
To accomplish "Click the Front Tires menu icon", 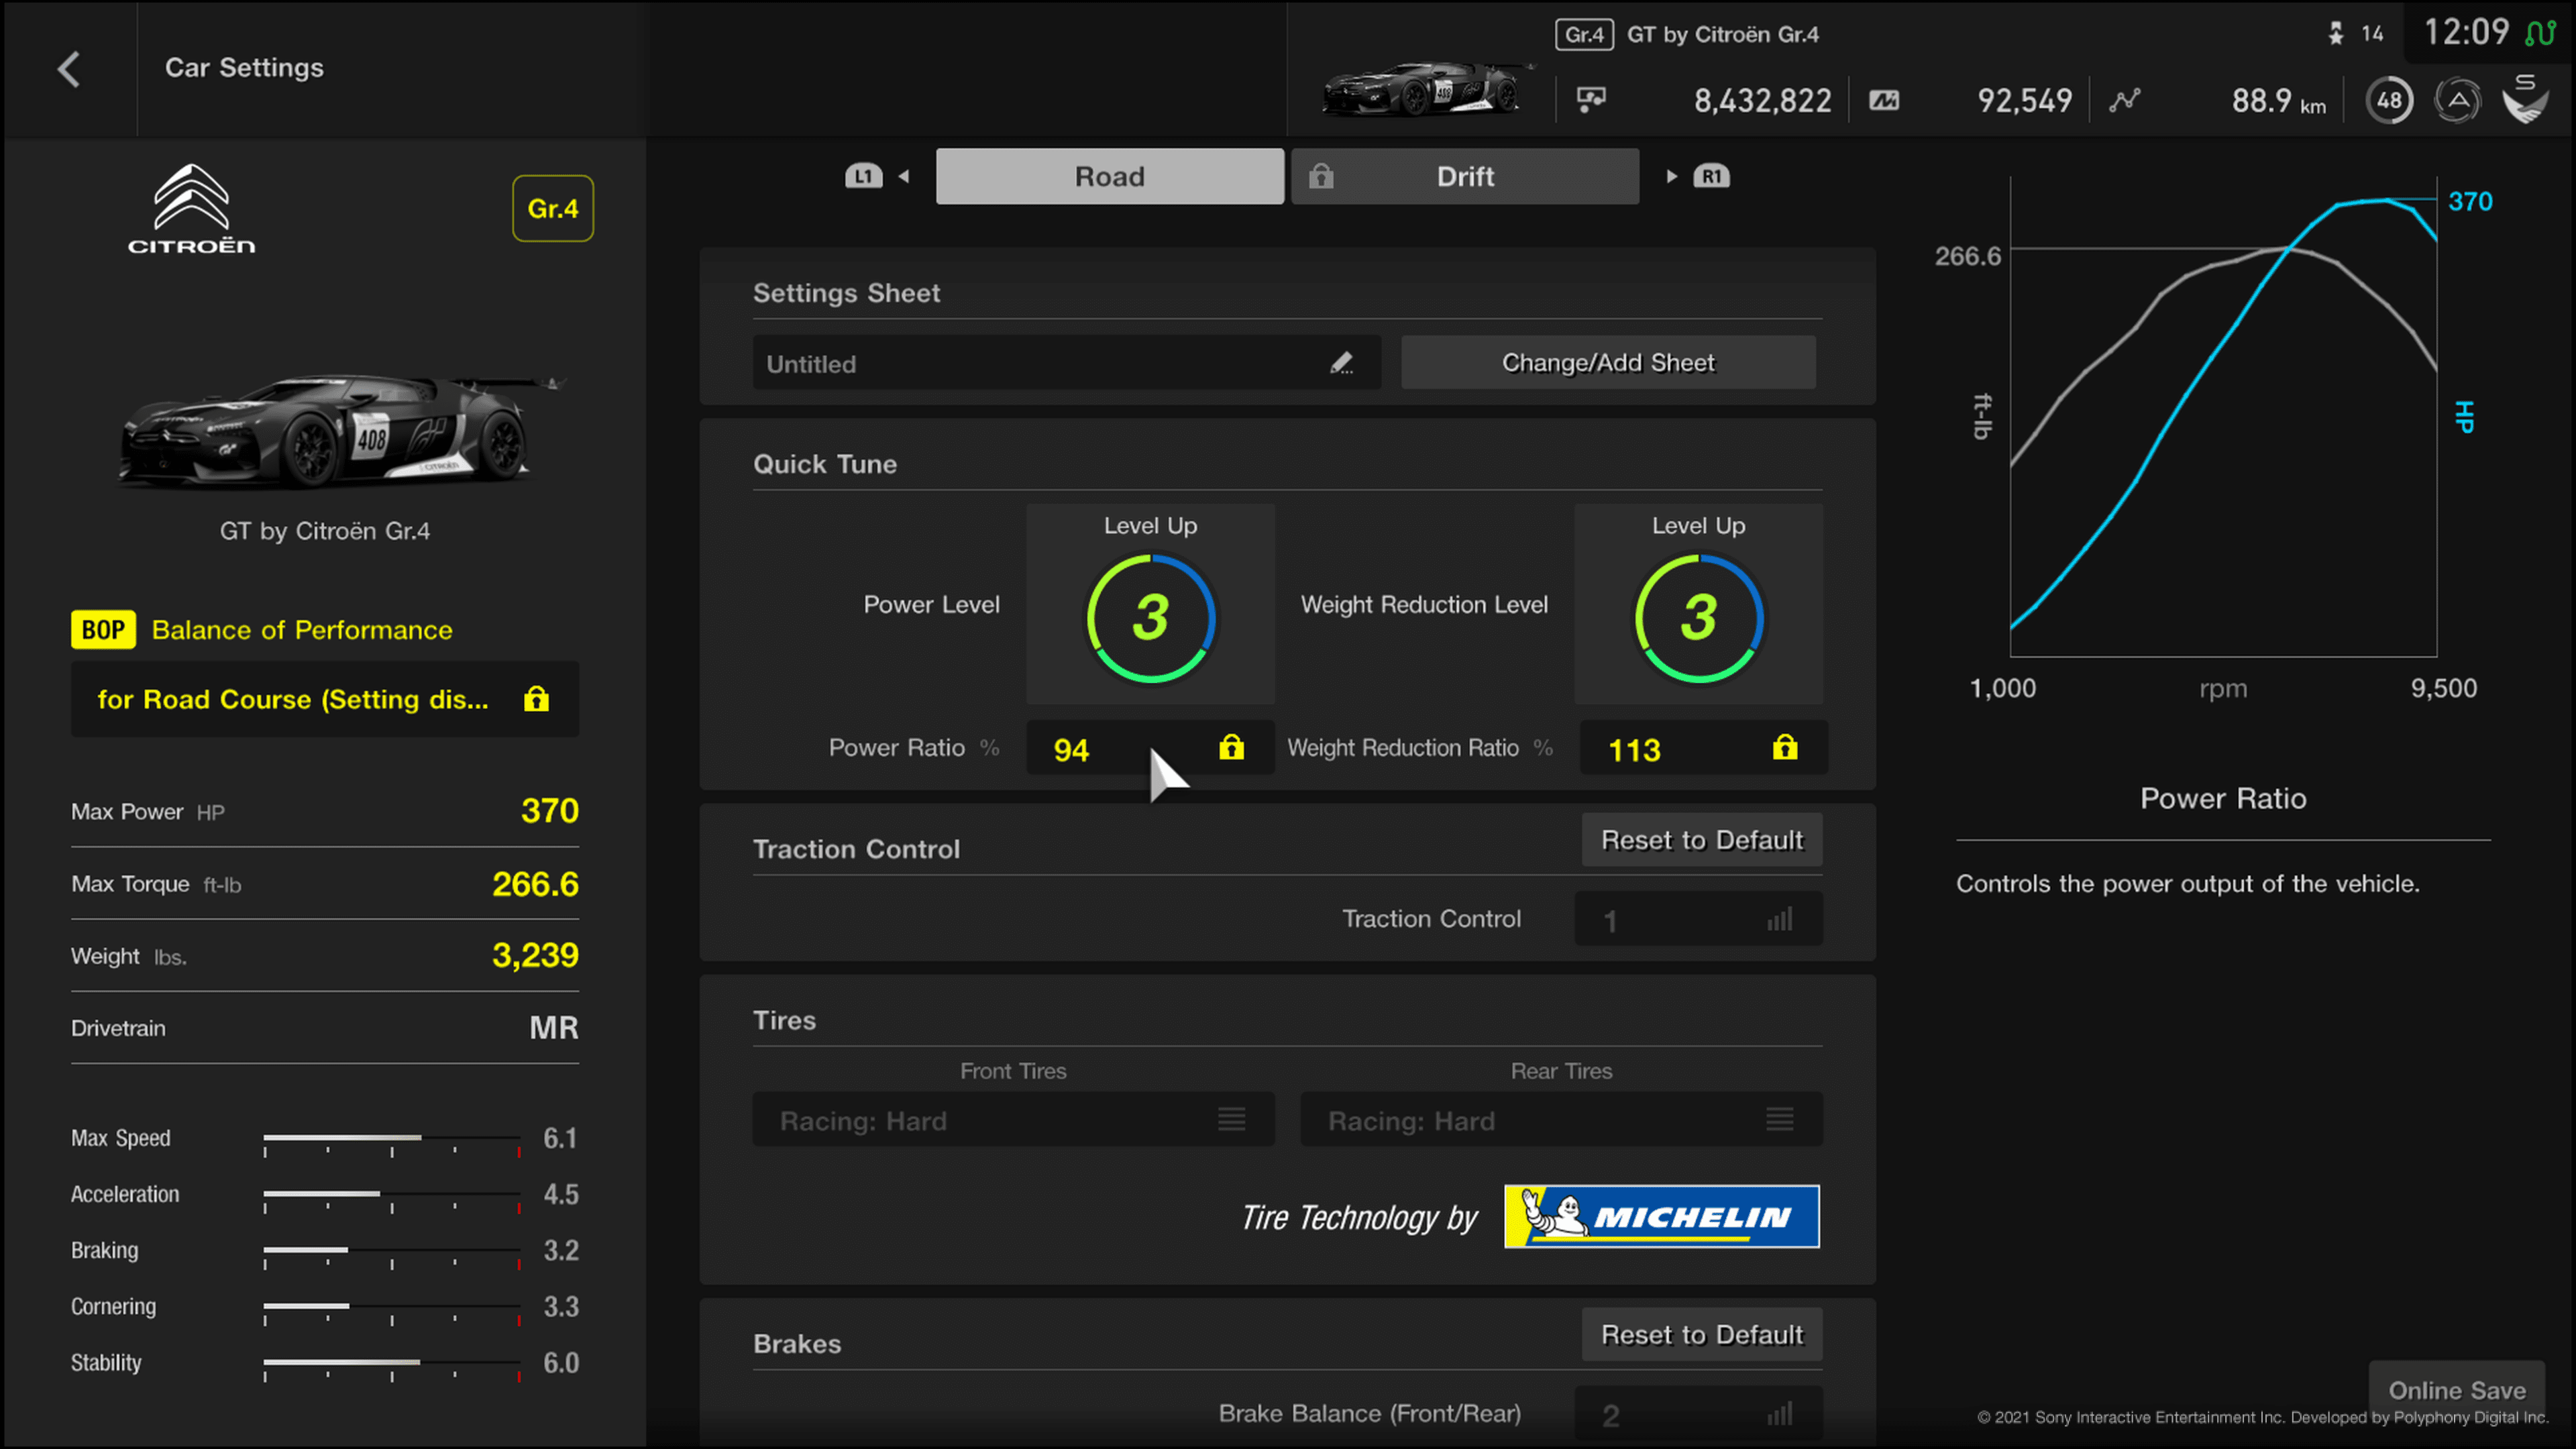I will [x=1233, y=1120].
